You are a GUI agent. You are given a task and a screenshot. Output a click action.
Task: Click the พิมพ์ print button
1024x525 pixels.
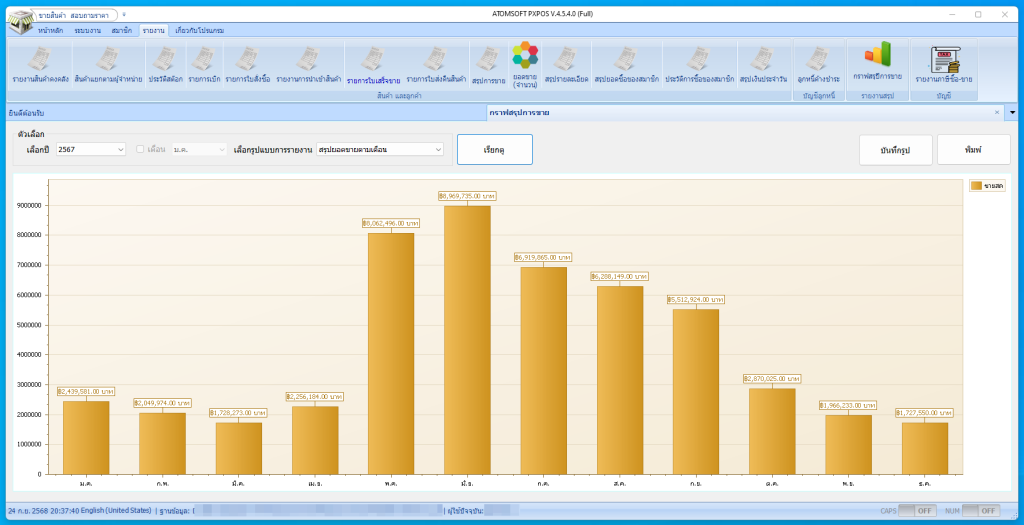coord(973,149)
